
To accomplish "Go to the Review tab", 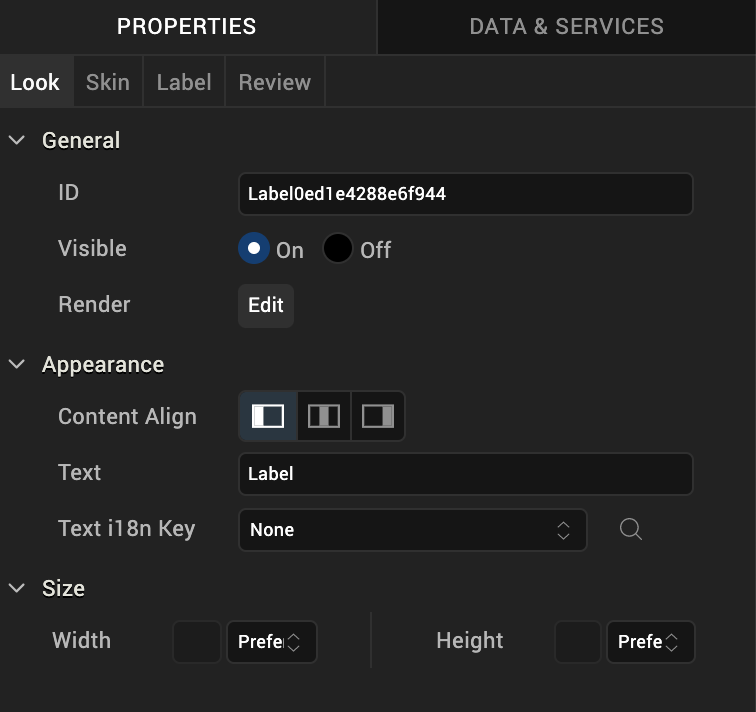I will coord(274,82).
